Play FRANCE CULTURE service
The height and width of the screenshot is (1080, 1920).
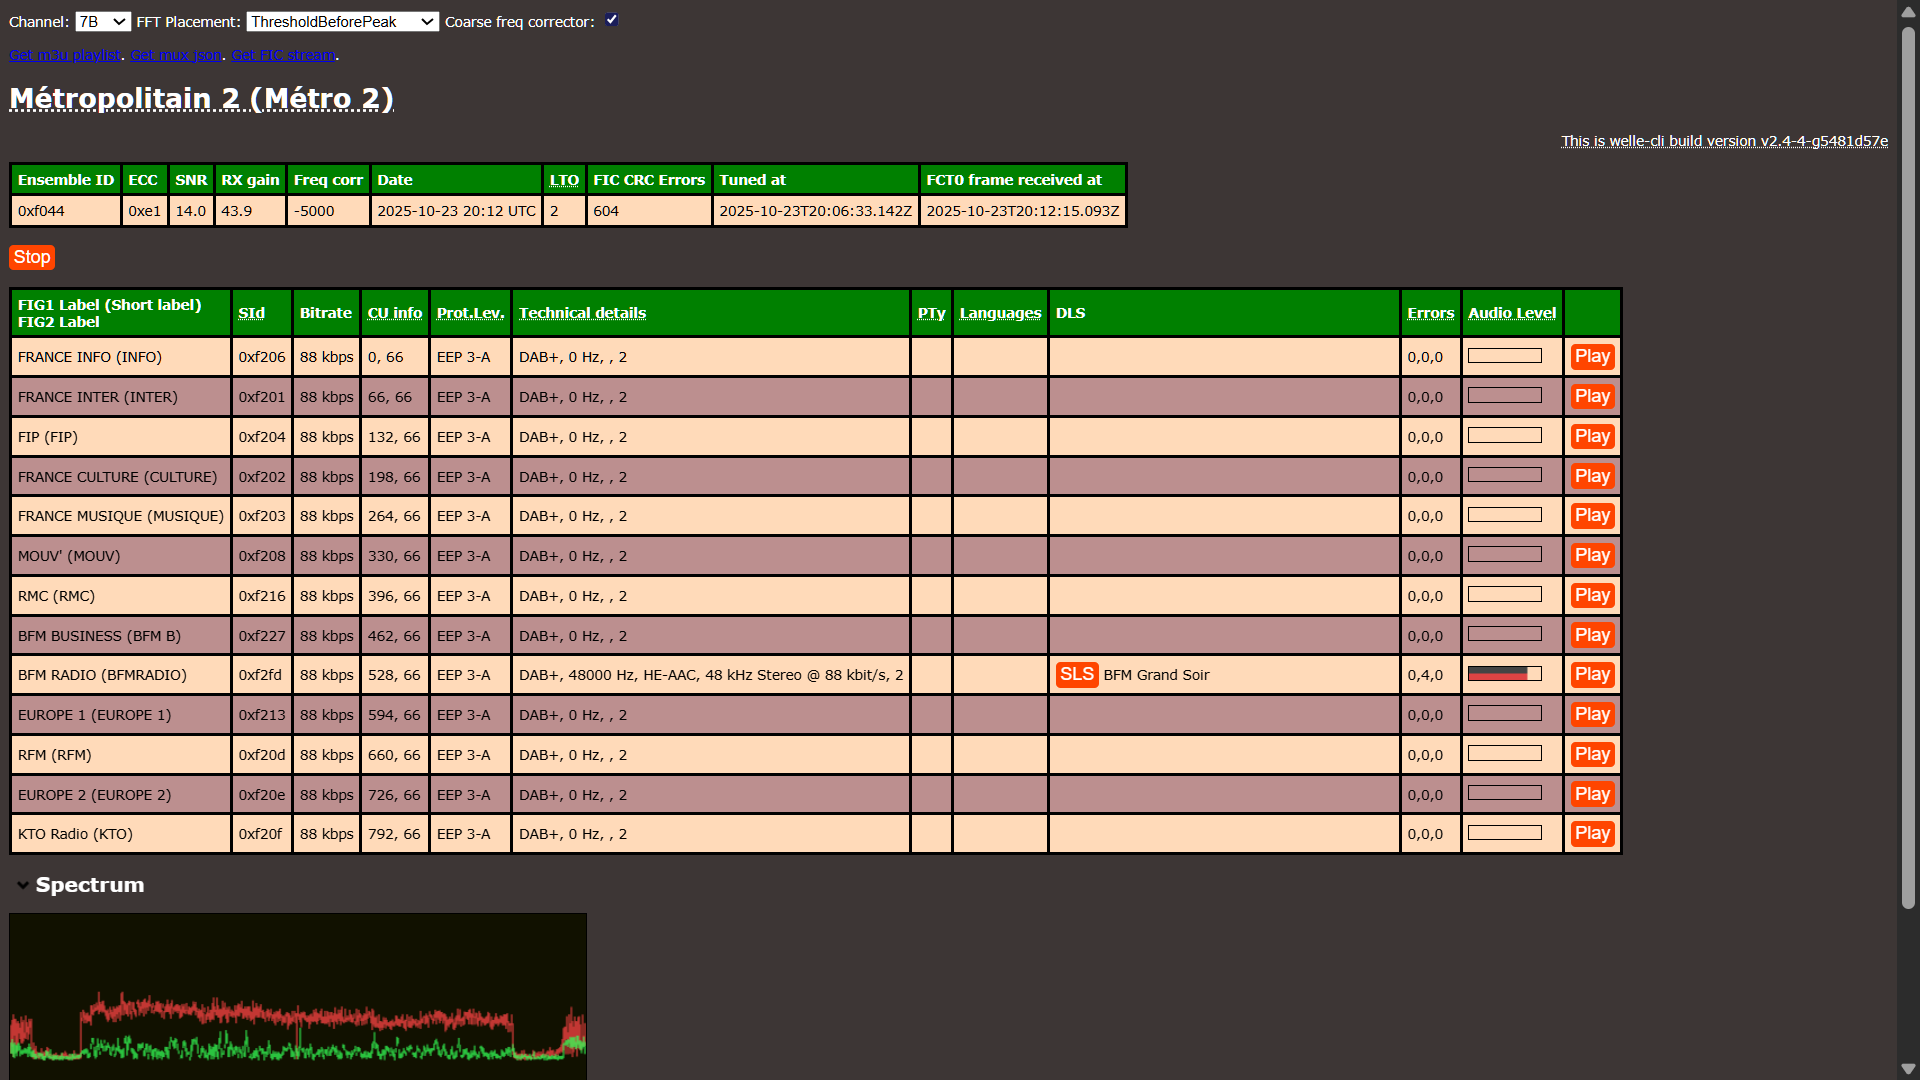click(x=1591, y=477)
